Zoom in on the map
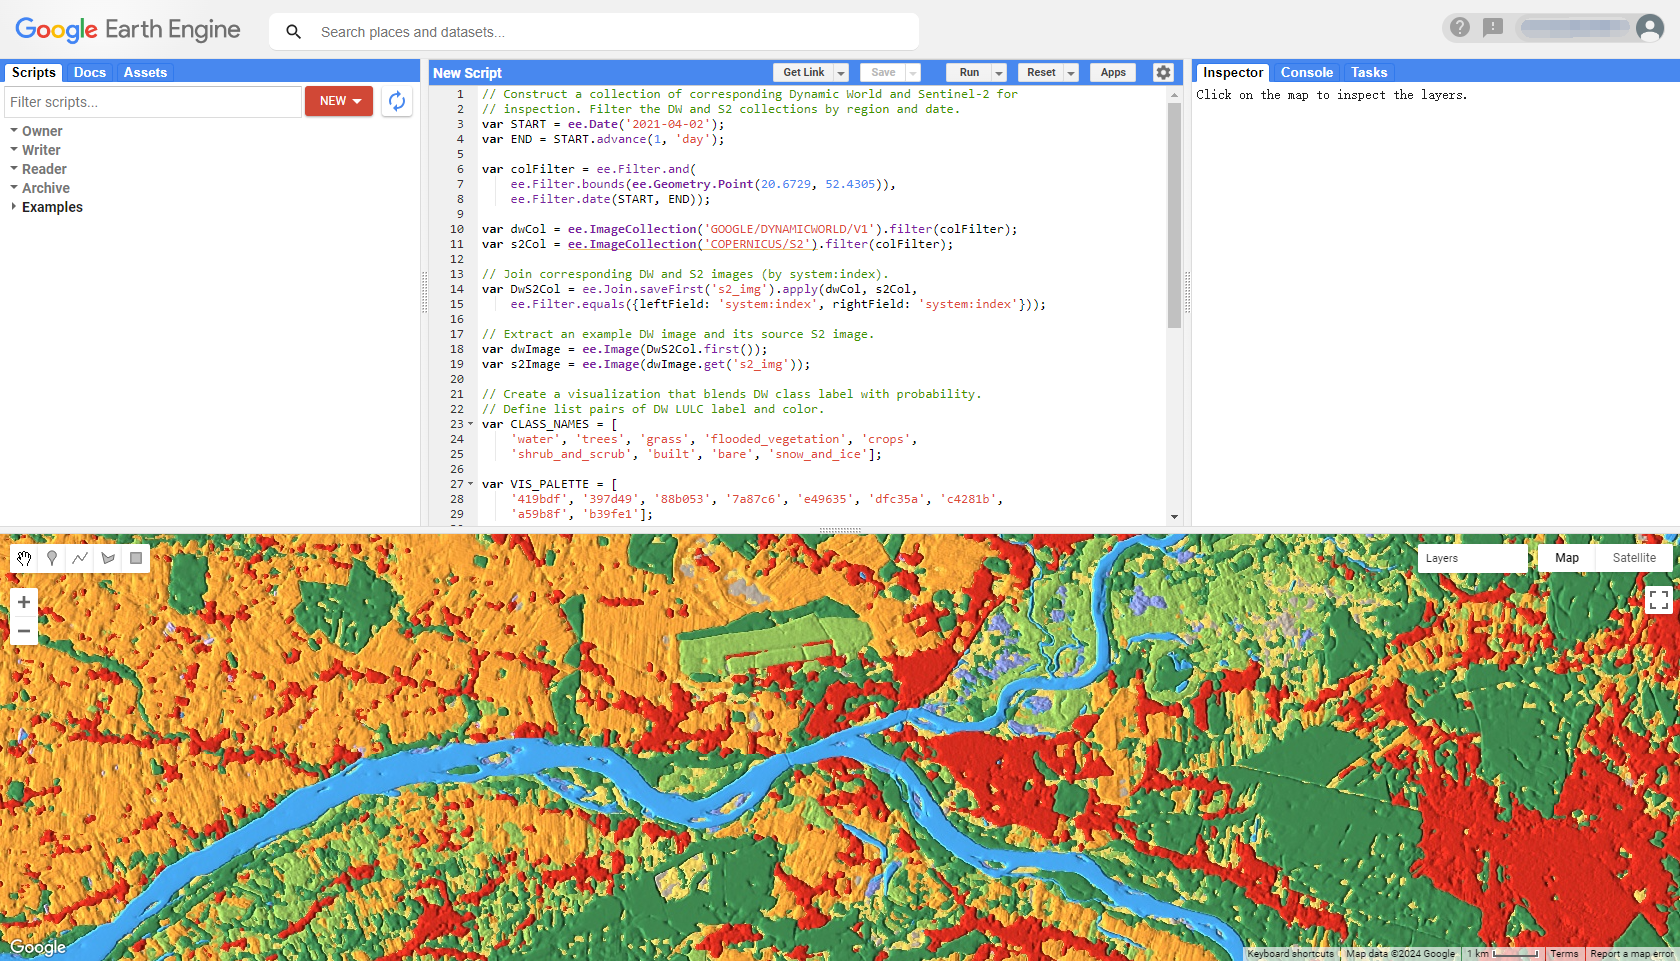Image resolution: width=1680 pixels, height=961 pixels. [24, 602]
